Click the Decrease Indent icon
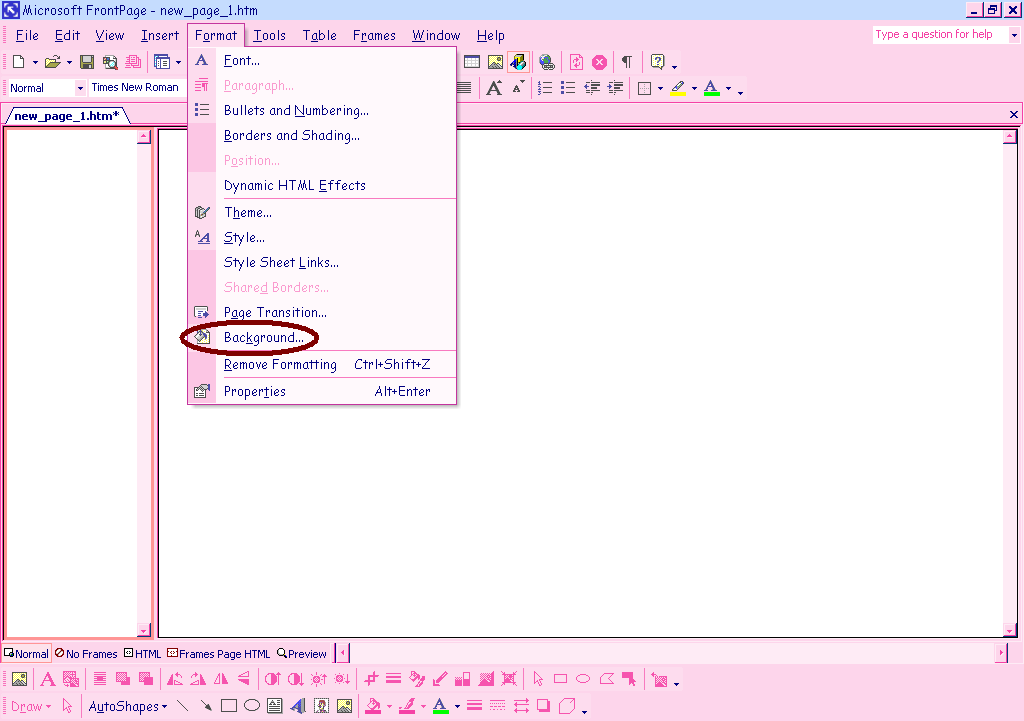This screenshot has width=1024, height=721. click(592, 88)
